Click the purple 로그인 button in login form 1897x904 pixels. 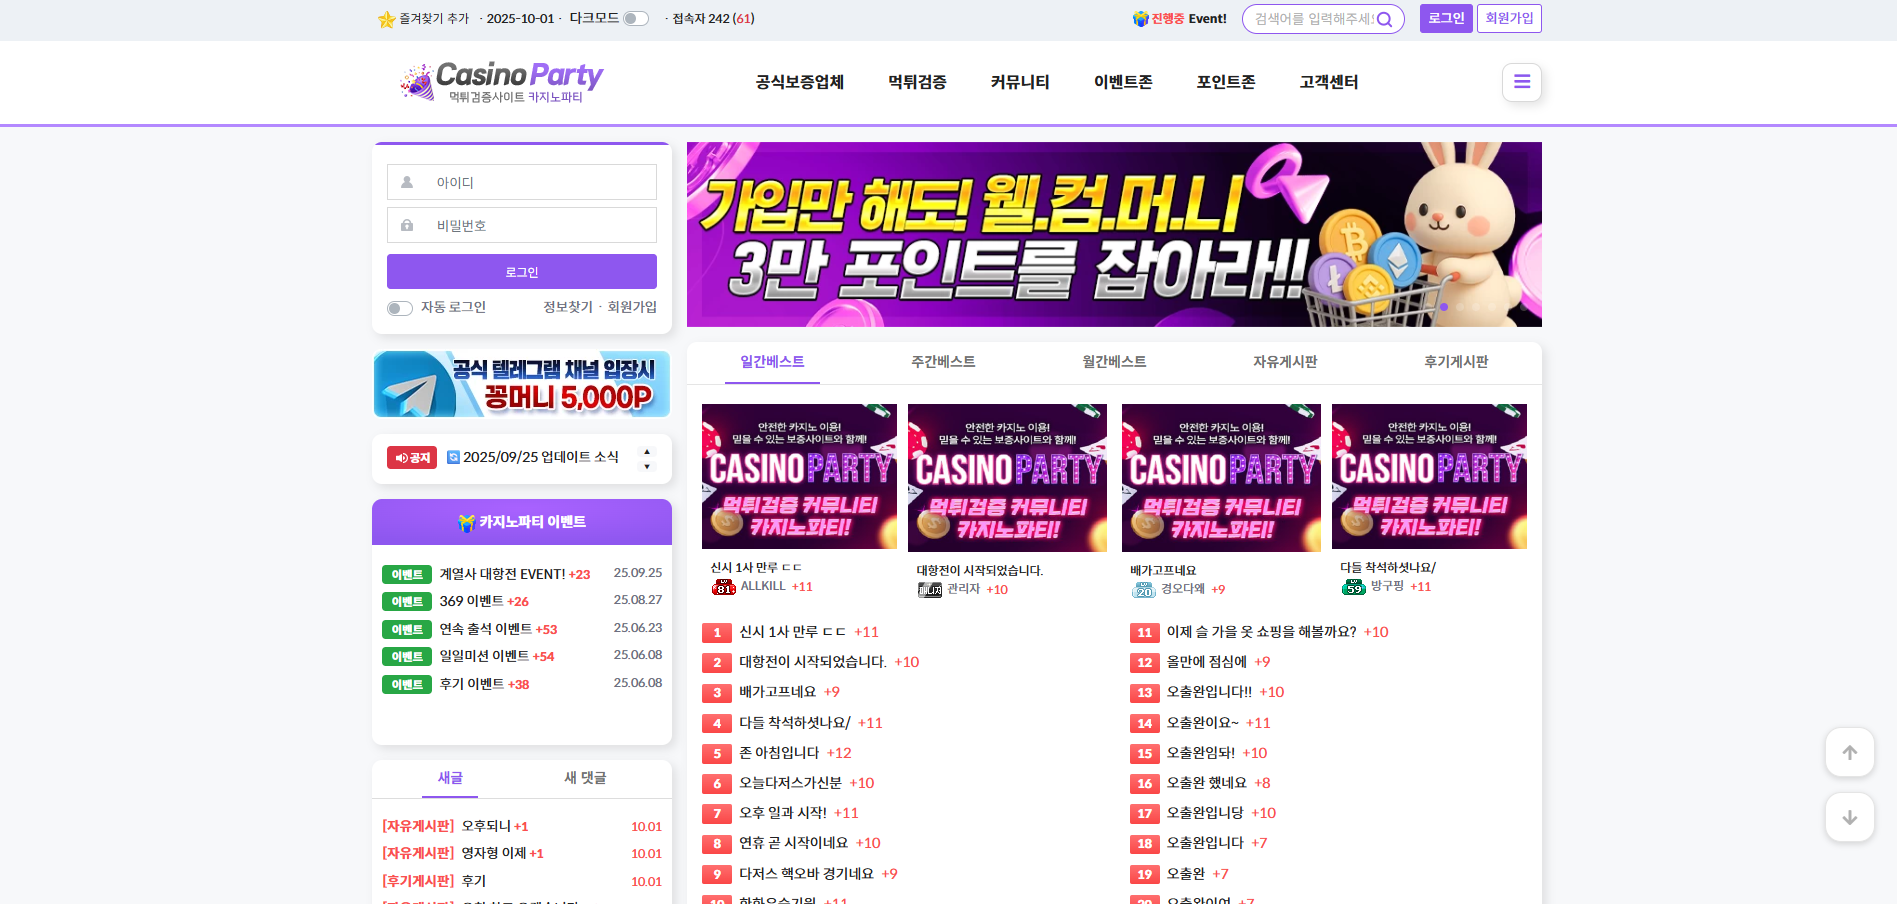coord(521,272)
